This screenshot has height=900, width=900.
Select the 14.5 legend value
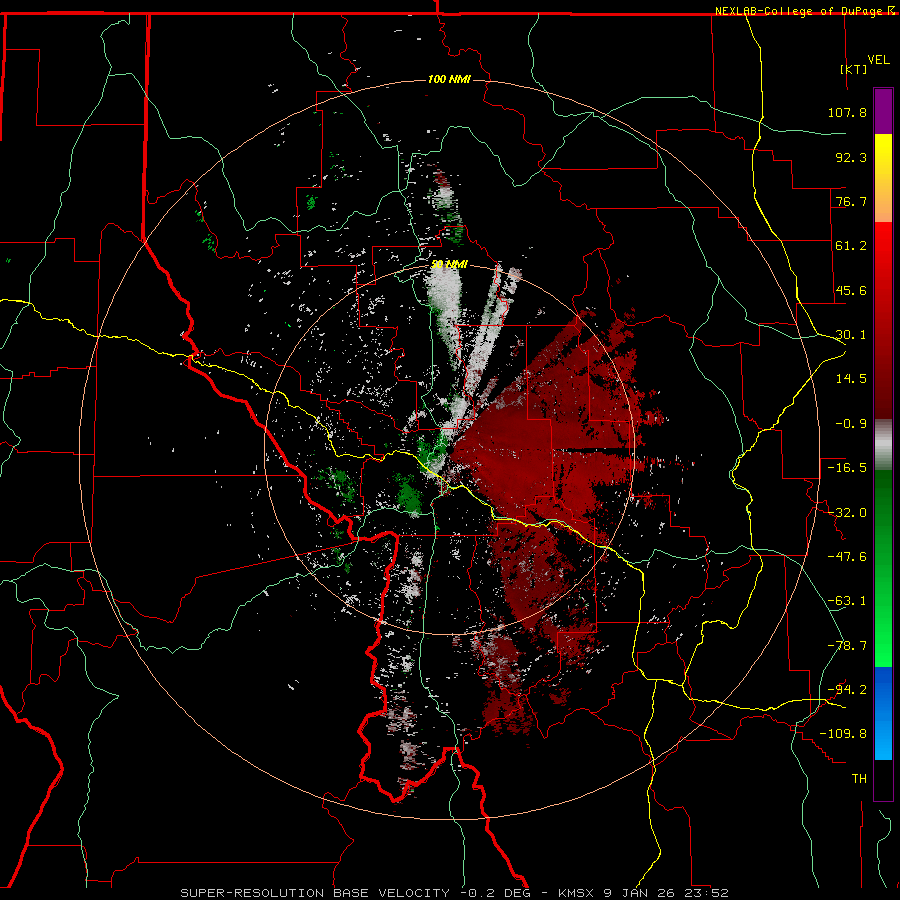[x=851, y=379]
